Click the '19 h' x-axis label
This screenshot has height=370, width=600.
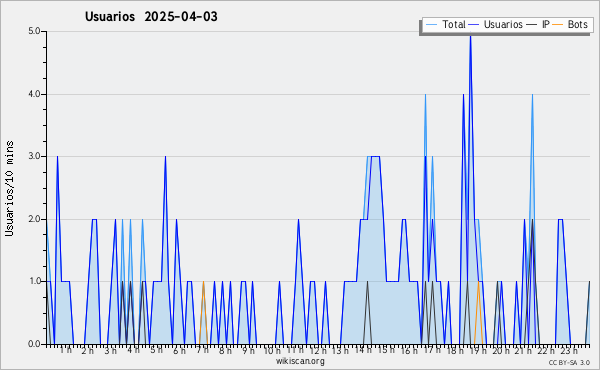point(478,350)
